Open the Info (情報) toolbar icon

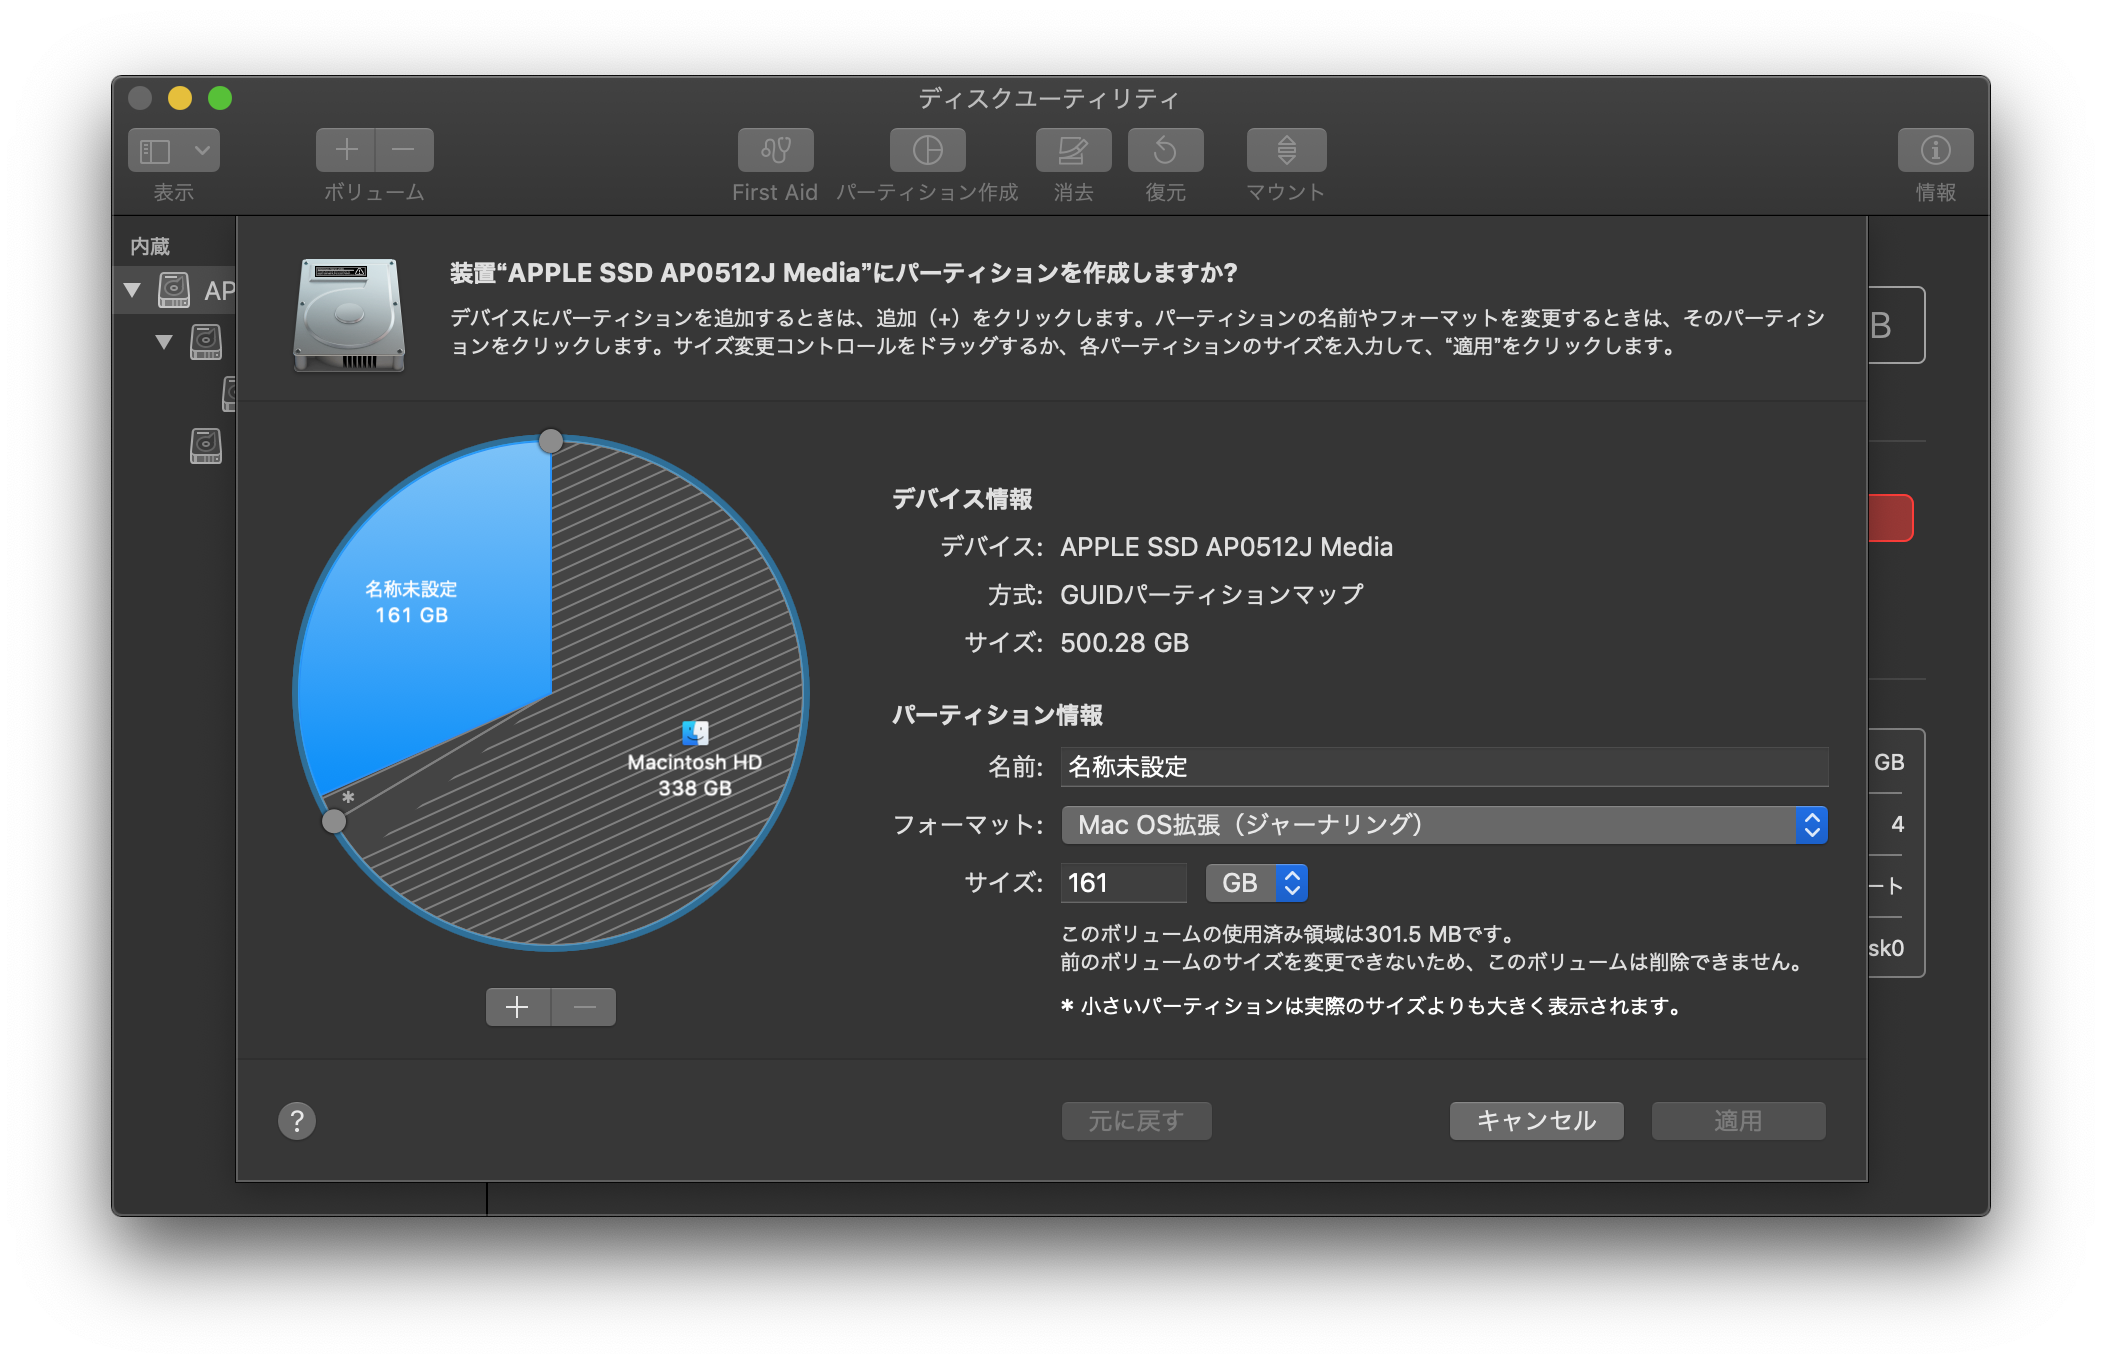(x=1935, y=150)
